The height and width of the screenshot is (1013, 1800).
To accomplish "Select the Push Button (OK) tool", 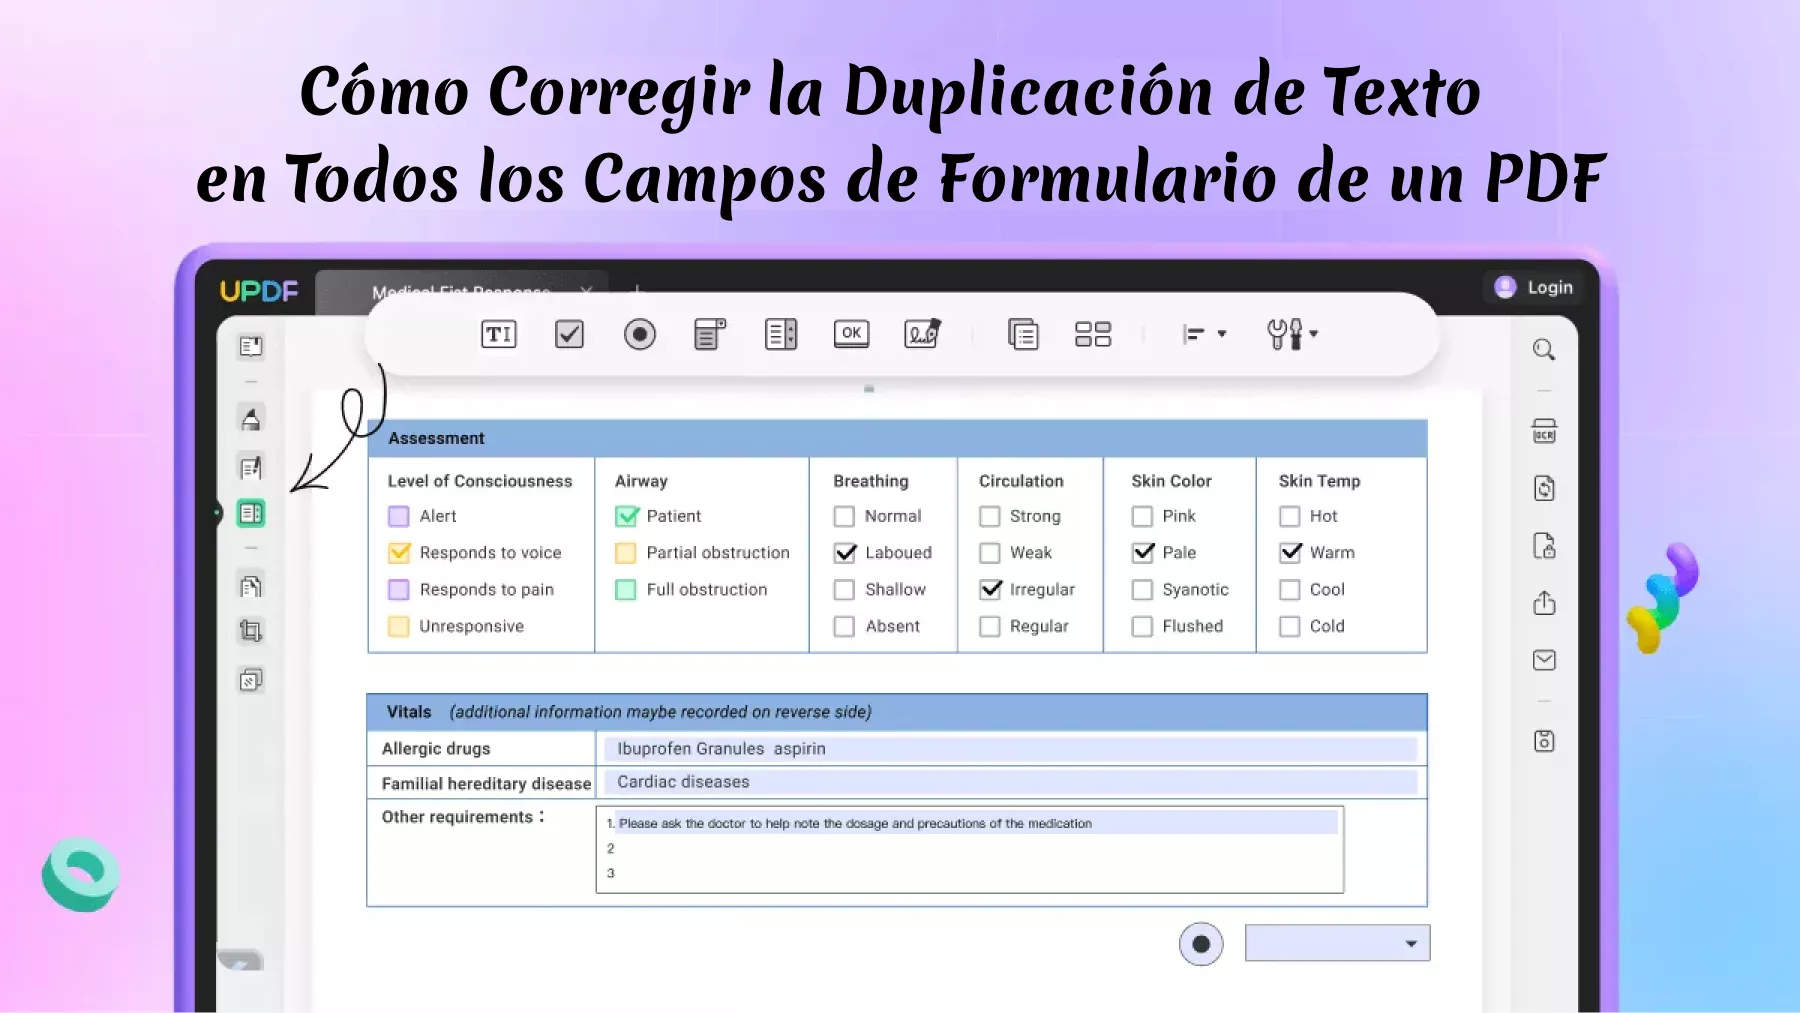I will point(851,334).
